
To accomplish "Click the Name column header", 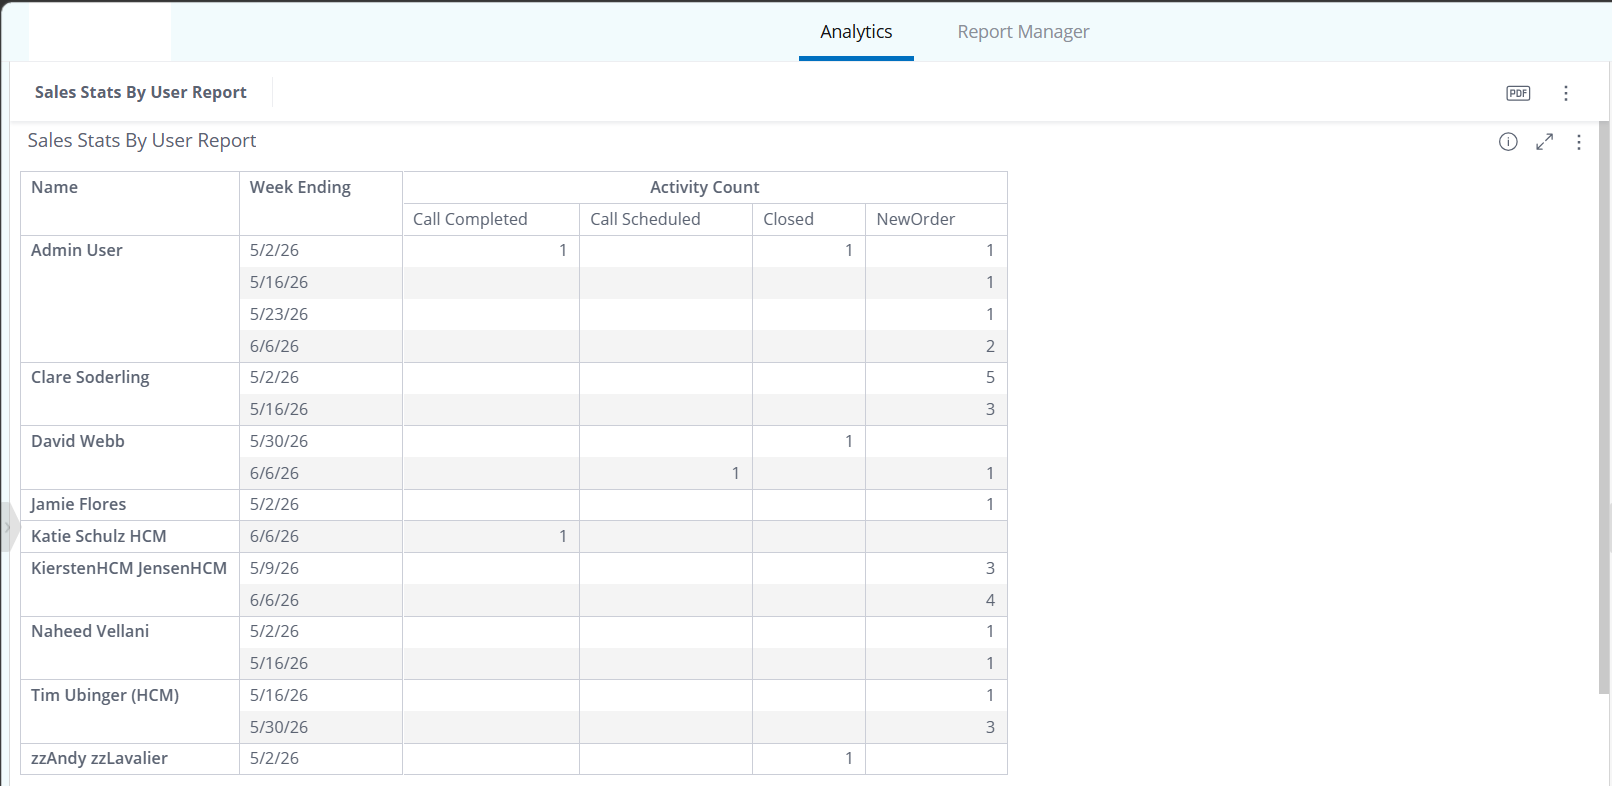I will [130, 203].
